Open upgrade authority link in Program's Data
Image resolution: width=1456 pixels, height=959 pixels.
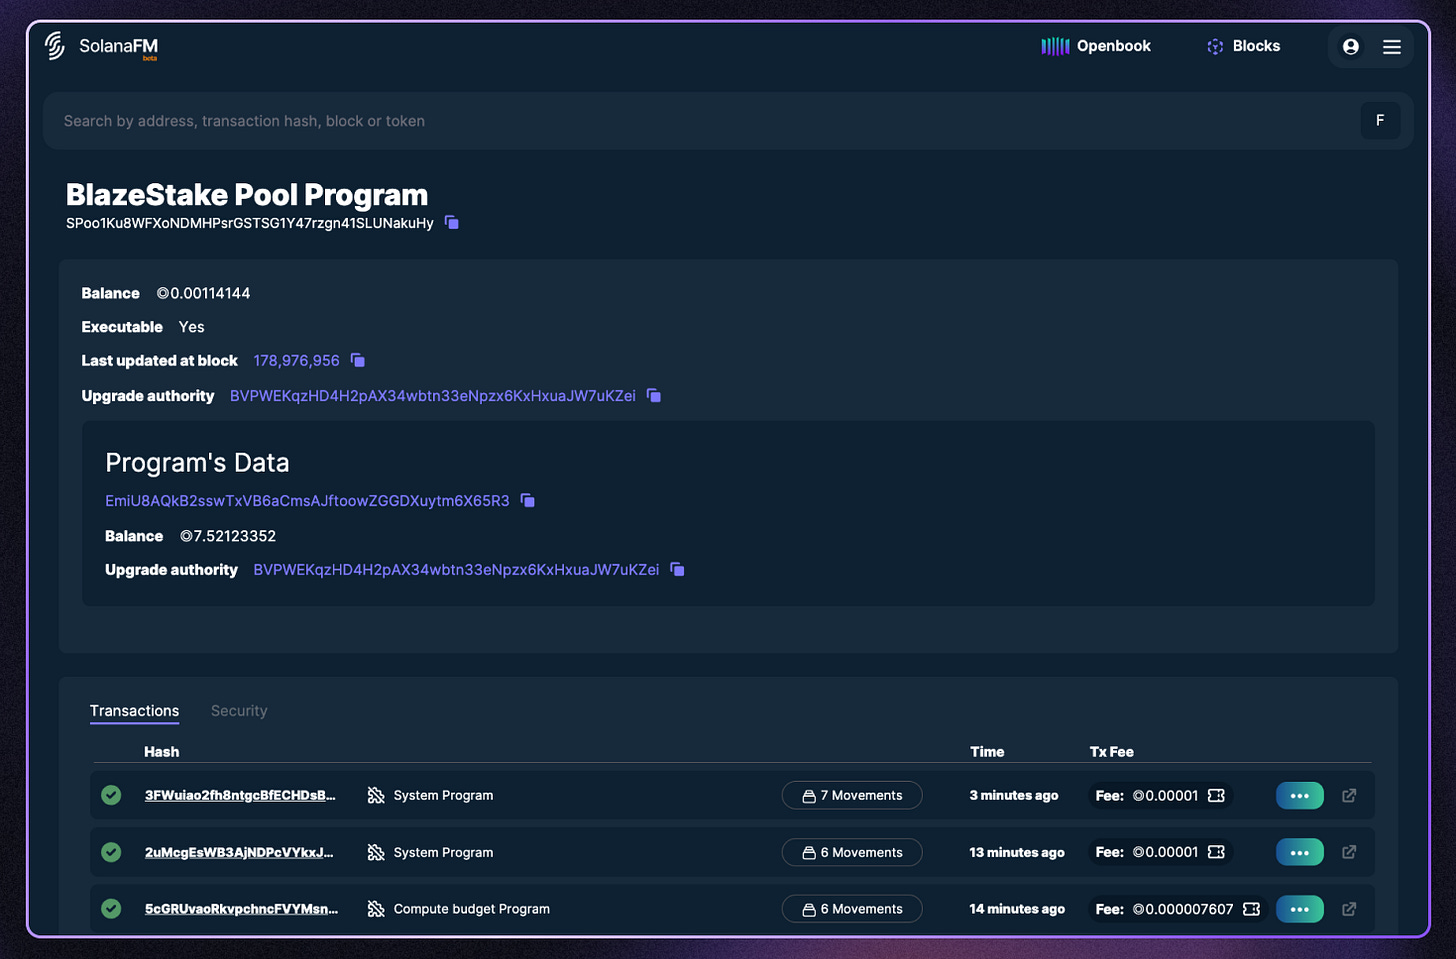point(456,570)
